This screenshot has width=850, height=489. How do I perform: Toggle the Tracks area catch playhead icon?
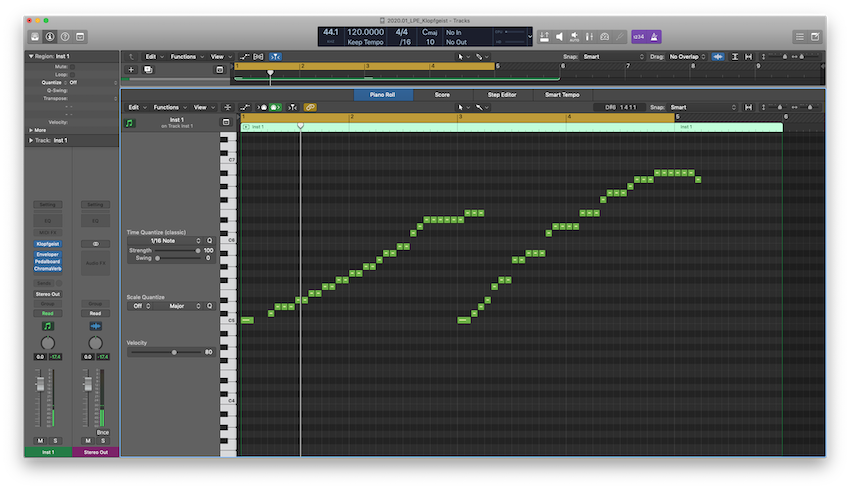click(275, 56)
